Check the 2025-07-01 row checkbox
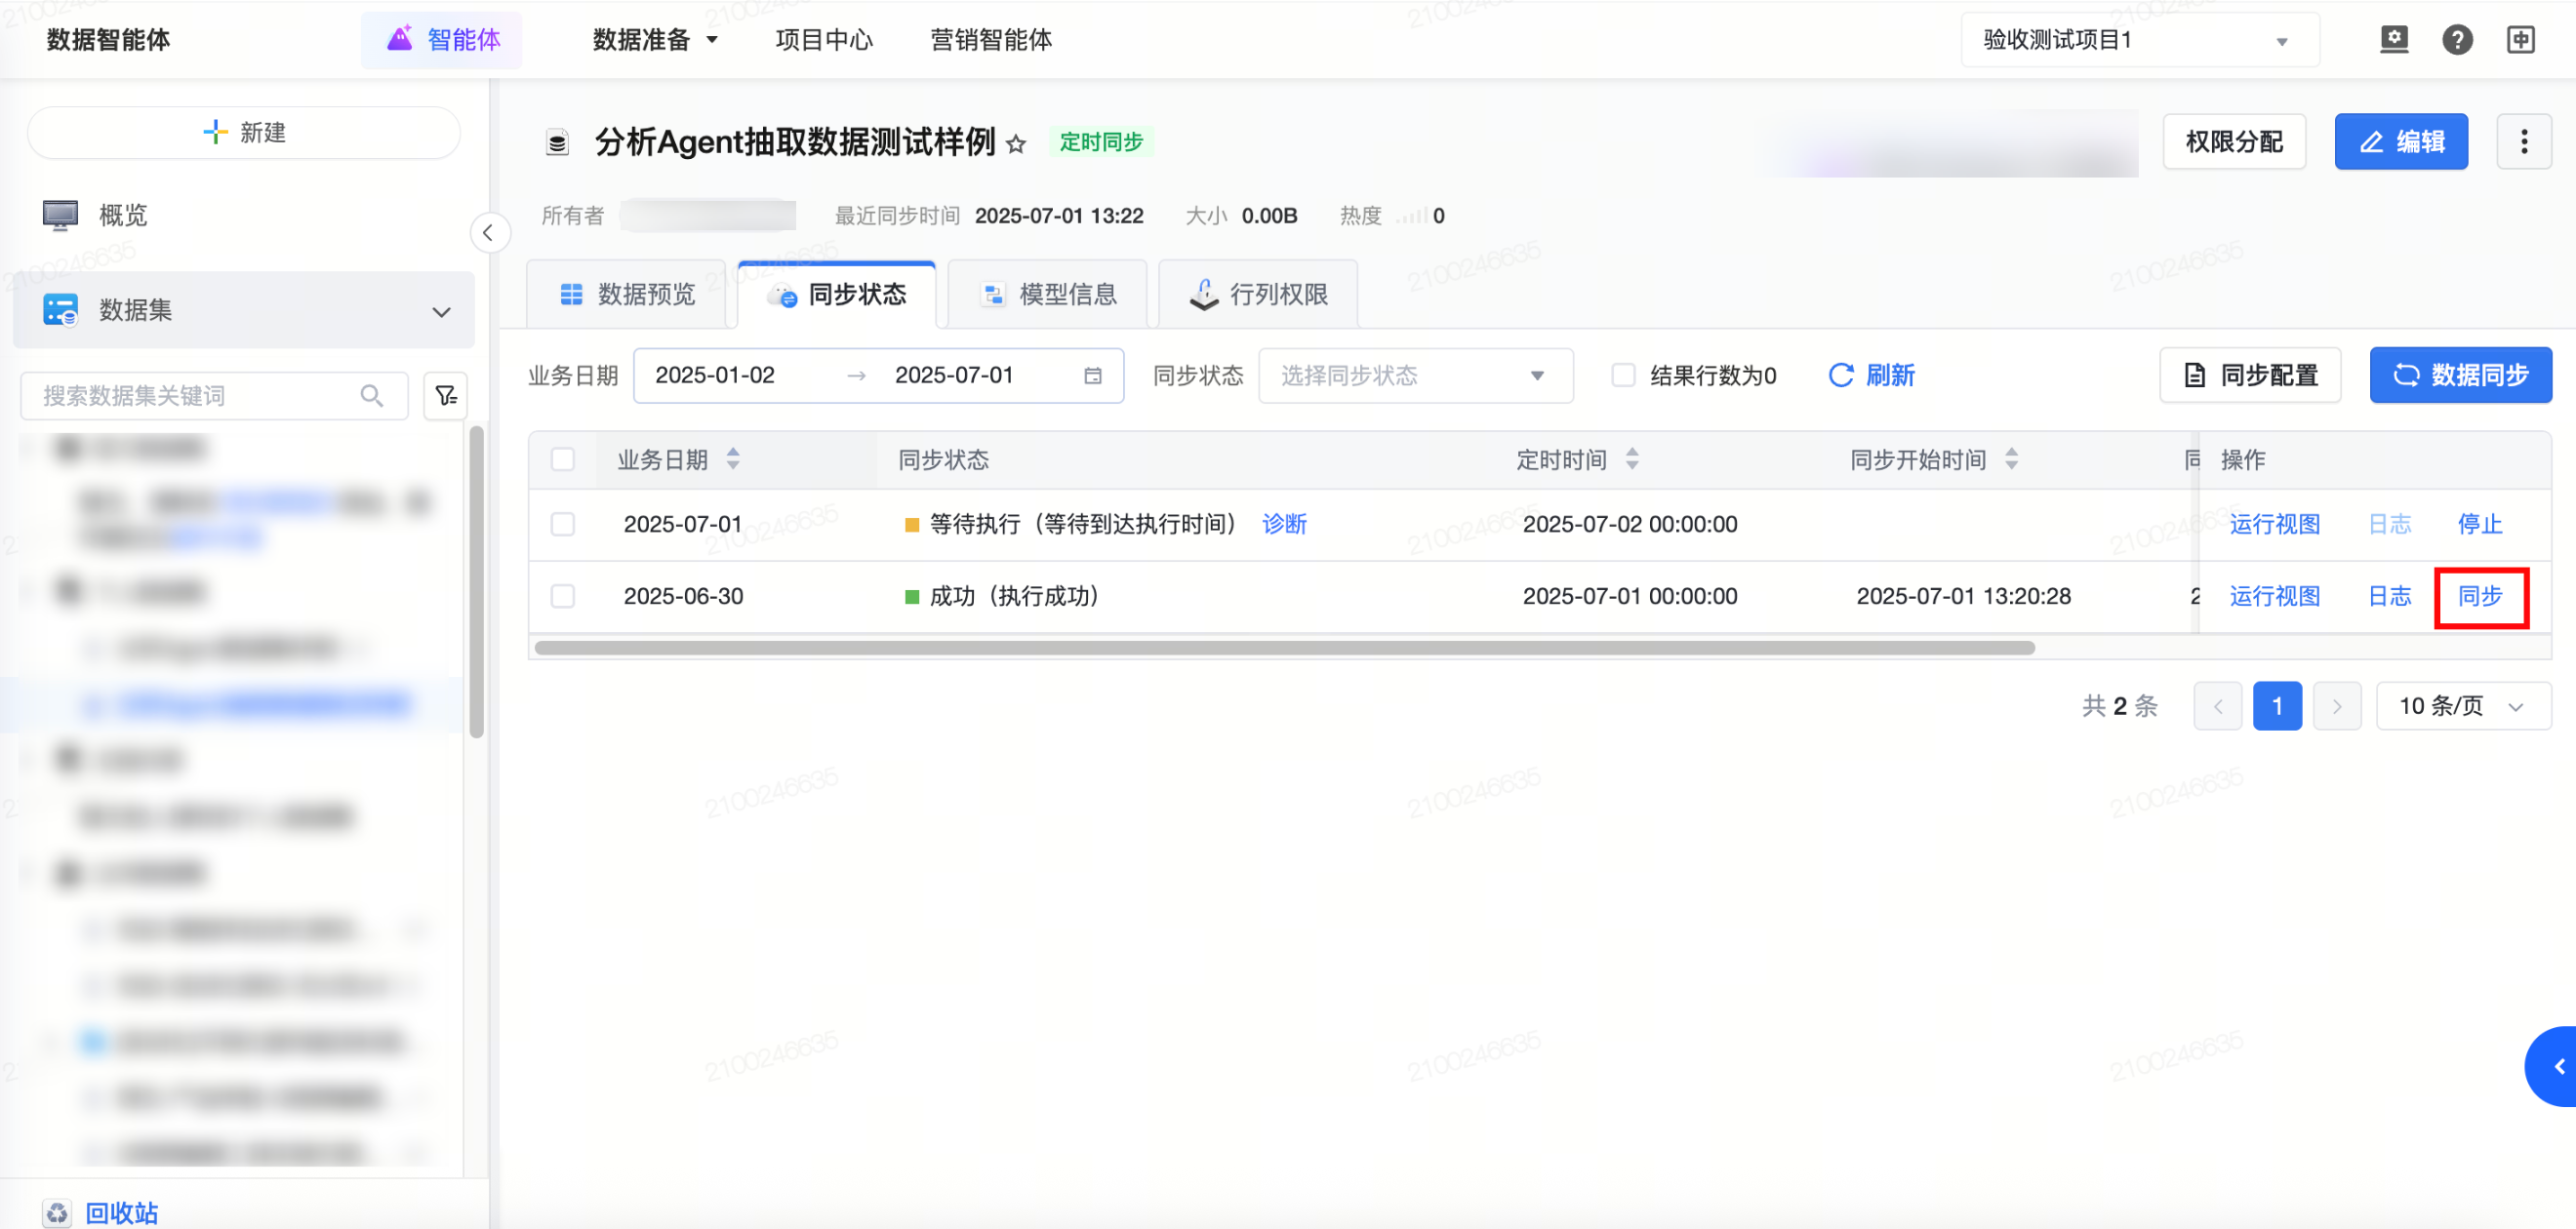Viewport: 2576px width, 1229px height. [563, 524]
